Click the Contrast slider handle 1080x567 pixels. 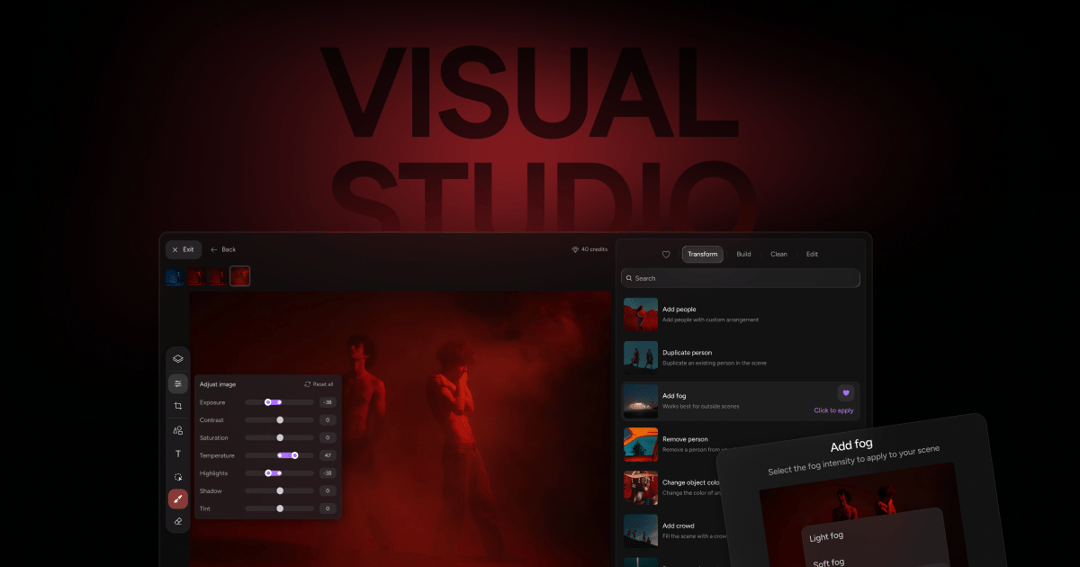tap(280, 420)
